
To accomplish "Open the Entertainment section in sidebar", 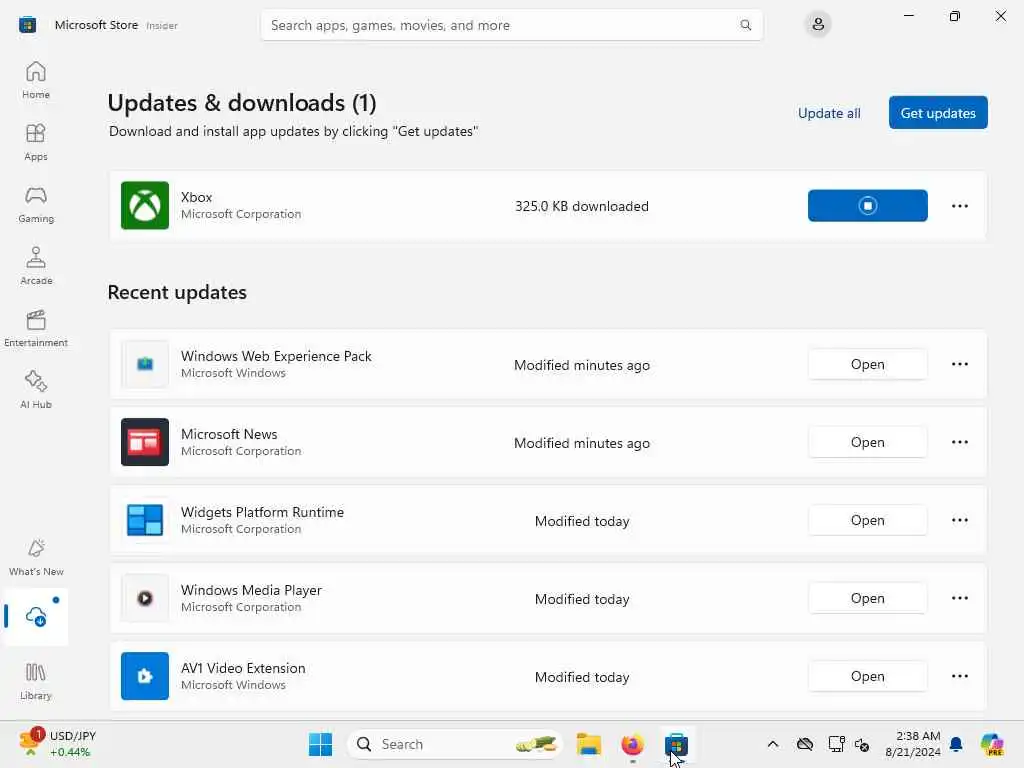I will pyautogui.click(x=36, y=328).
